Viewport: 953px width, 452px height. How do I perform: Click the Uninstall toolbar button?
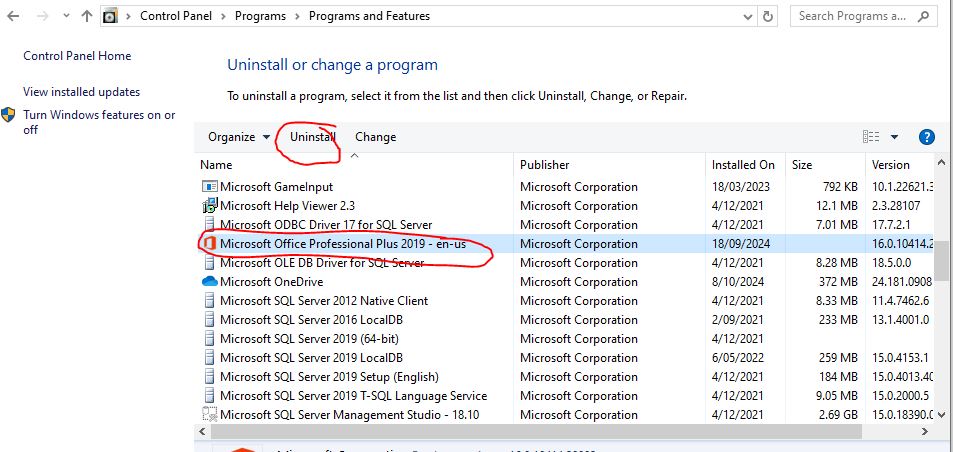312,137
